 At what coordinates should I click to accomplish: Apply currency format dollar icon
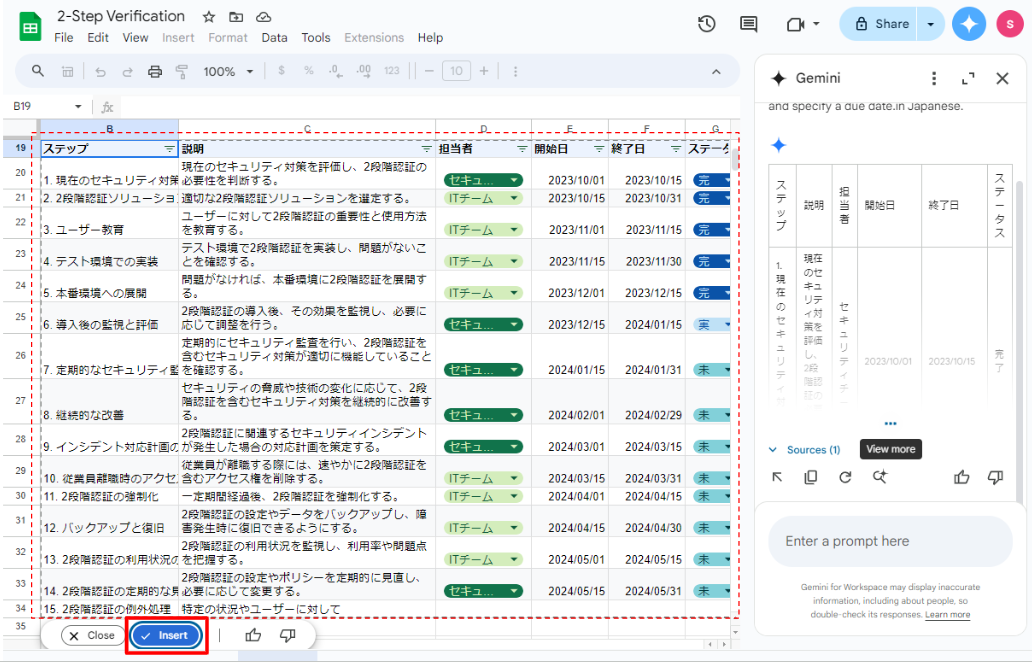click(282, 71)
